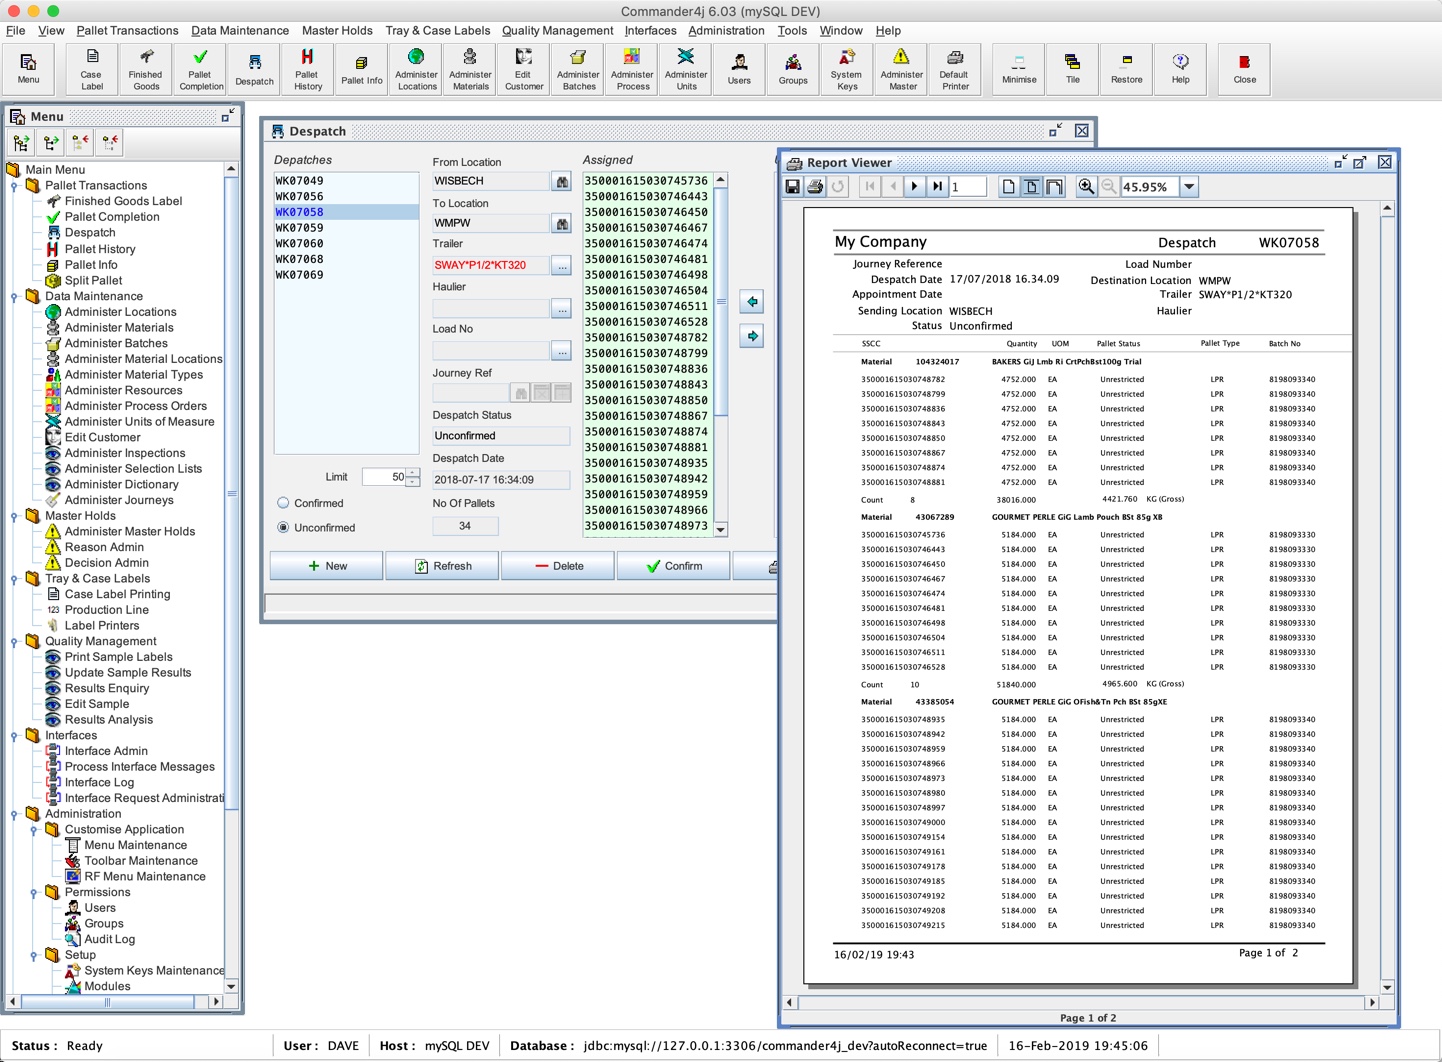The height and width of the screenshot is (1062, 1442).
Task: Click the zoom in magnifier icon
Action: 1086,187
